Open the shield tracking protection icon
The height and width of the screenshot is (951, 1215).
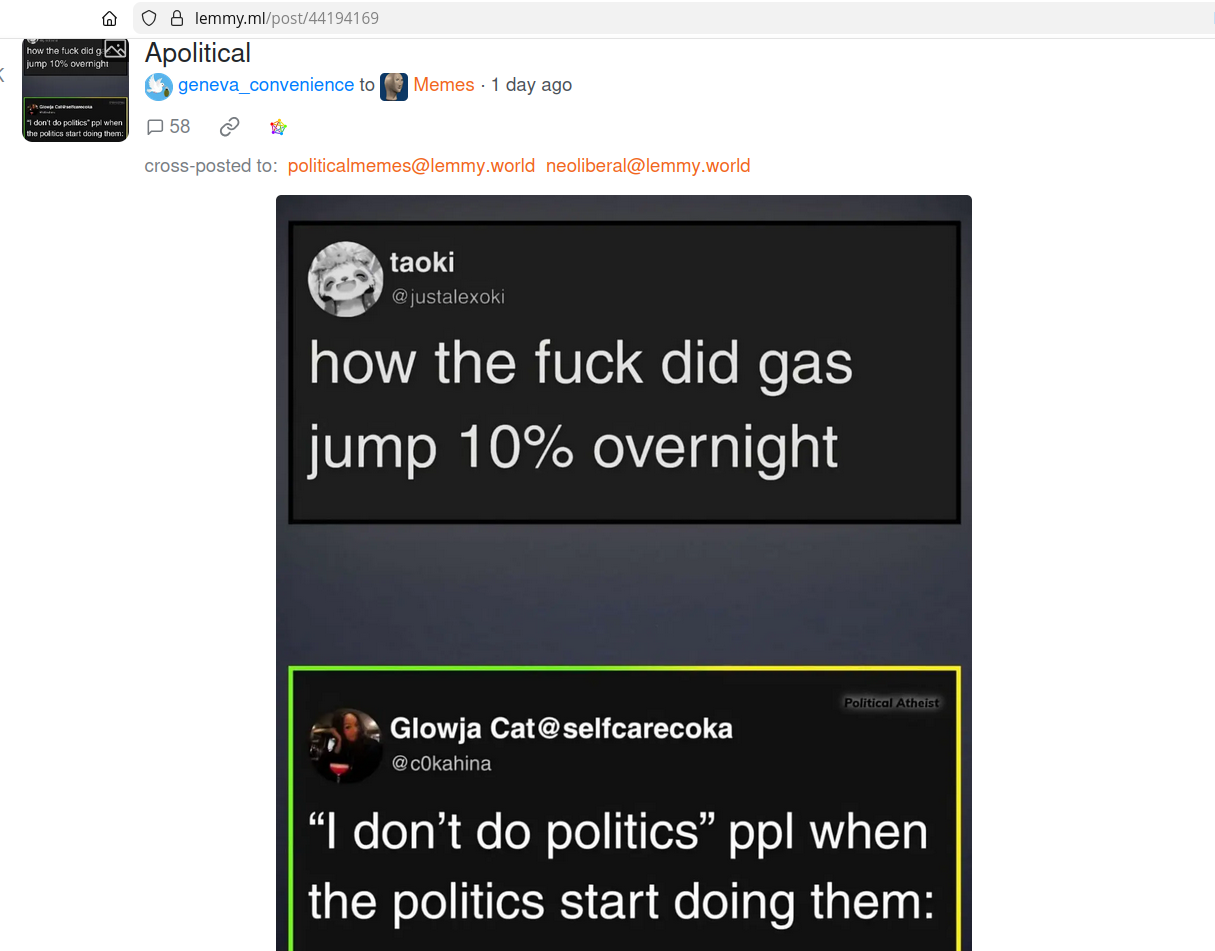(149, 18)
